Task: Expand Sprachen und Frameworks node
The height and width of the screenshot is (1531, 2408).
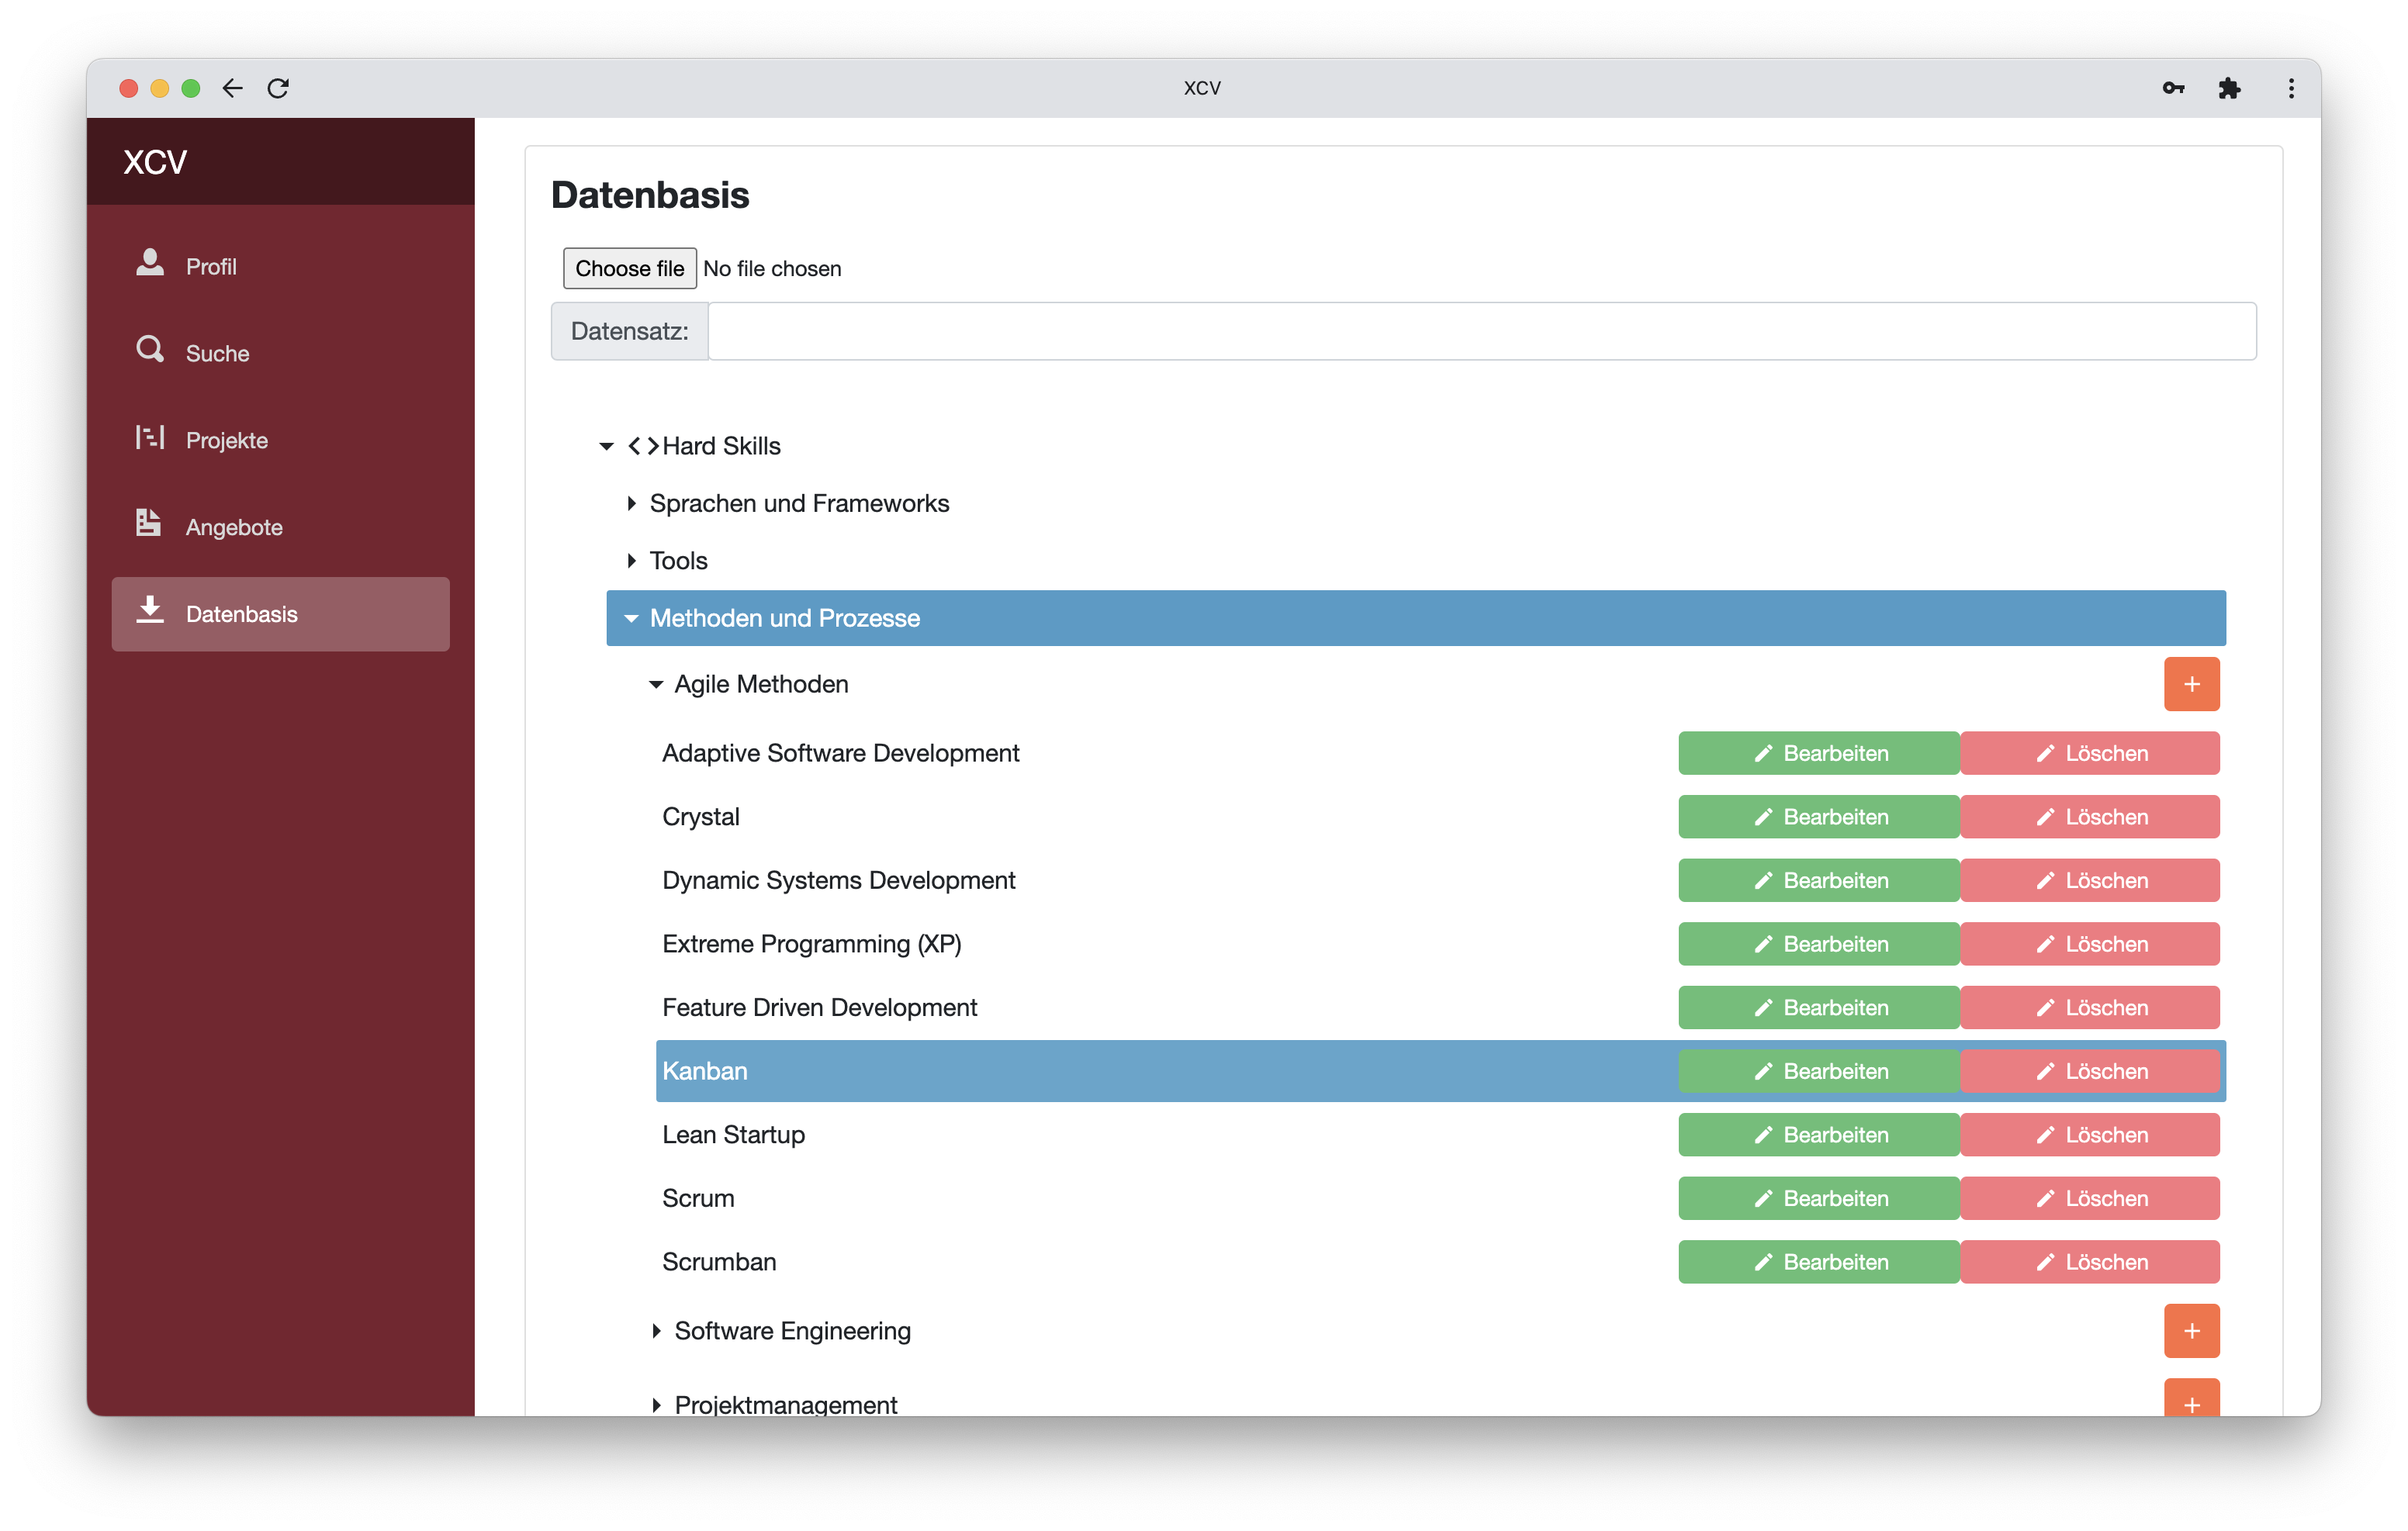Action: pyautogui.click(x=631, y=503)
